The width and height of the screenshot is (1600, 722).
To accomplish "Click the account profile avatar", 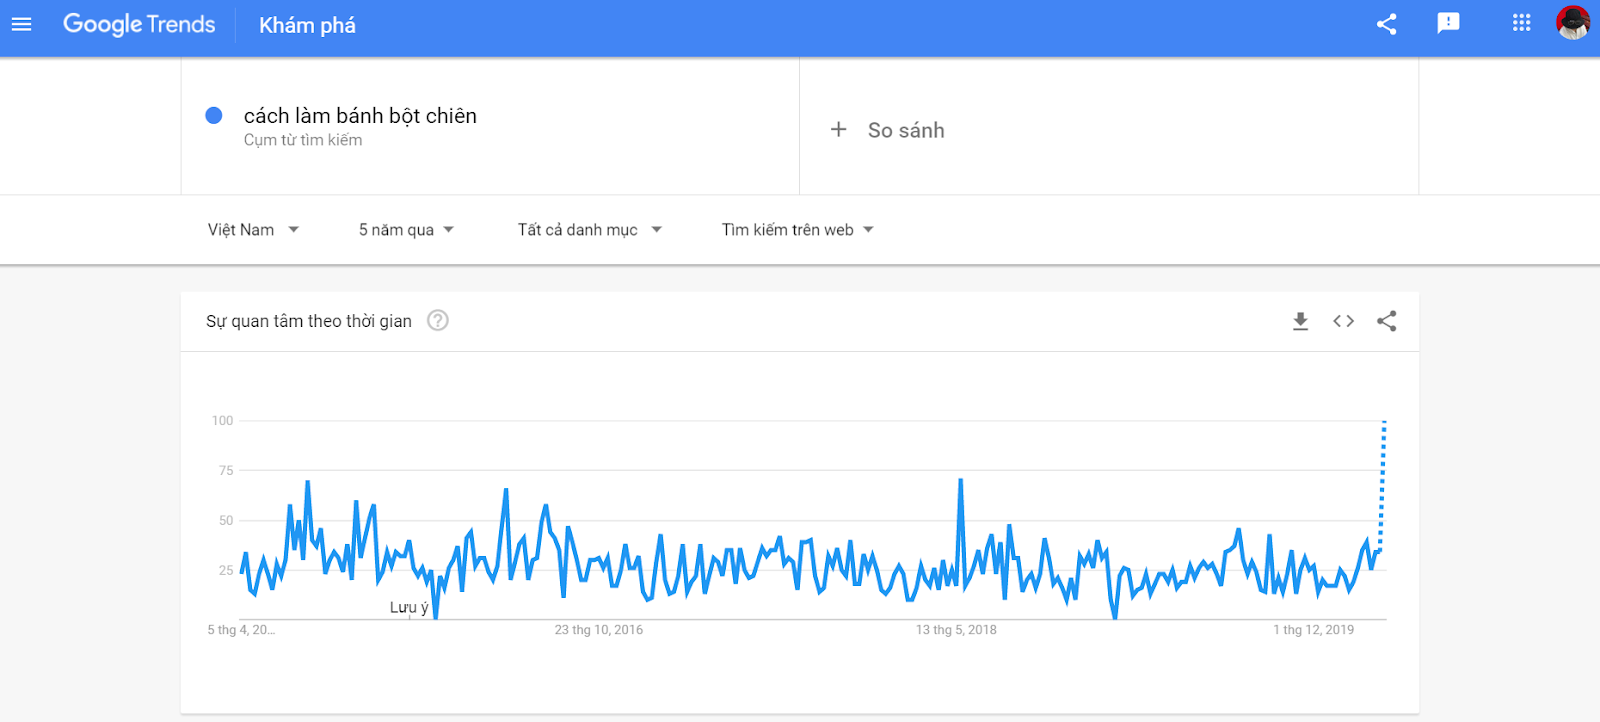I will click(x=1572, y=22).
